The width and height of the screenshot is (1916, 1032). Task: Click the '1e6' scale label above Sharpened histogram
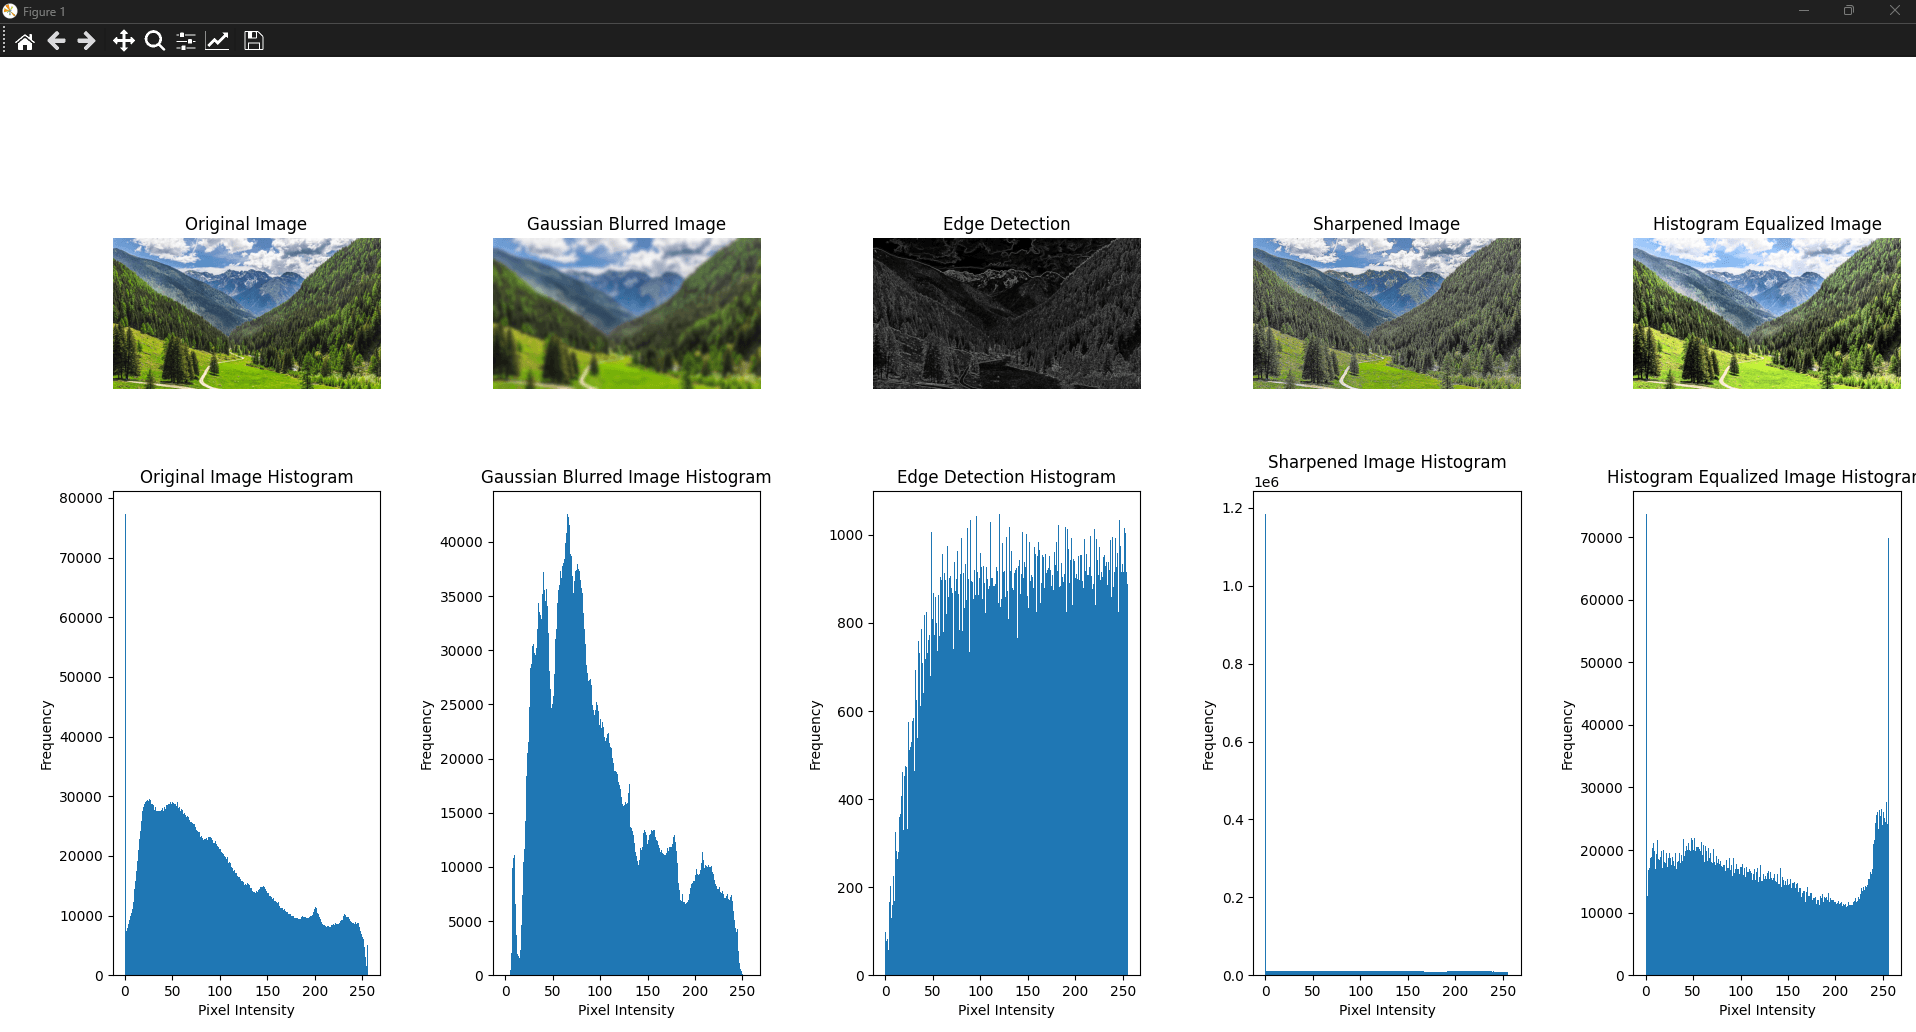[x=1266, y=482]
